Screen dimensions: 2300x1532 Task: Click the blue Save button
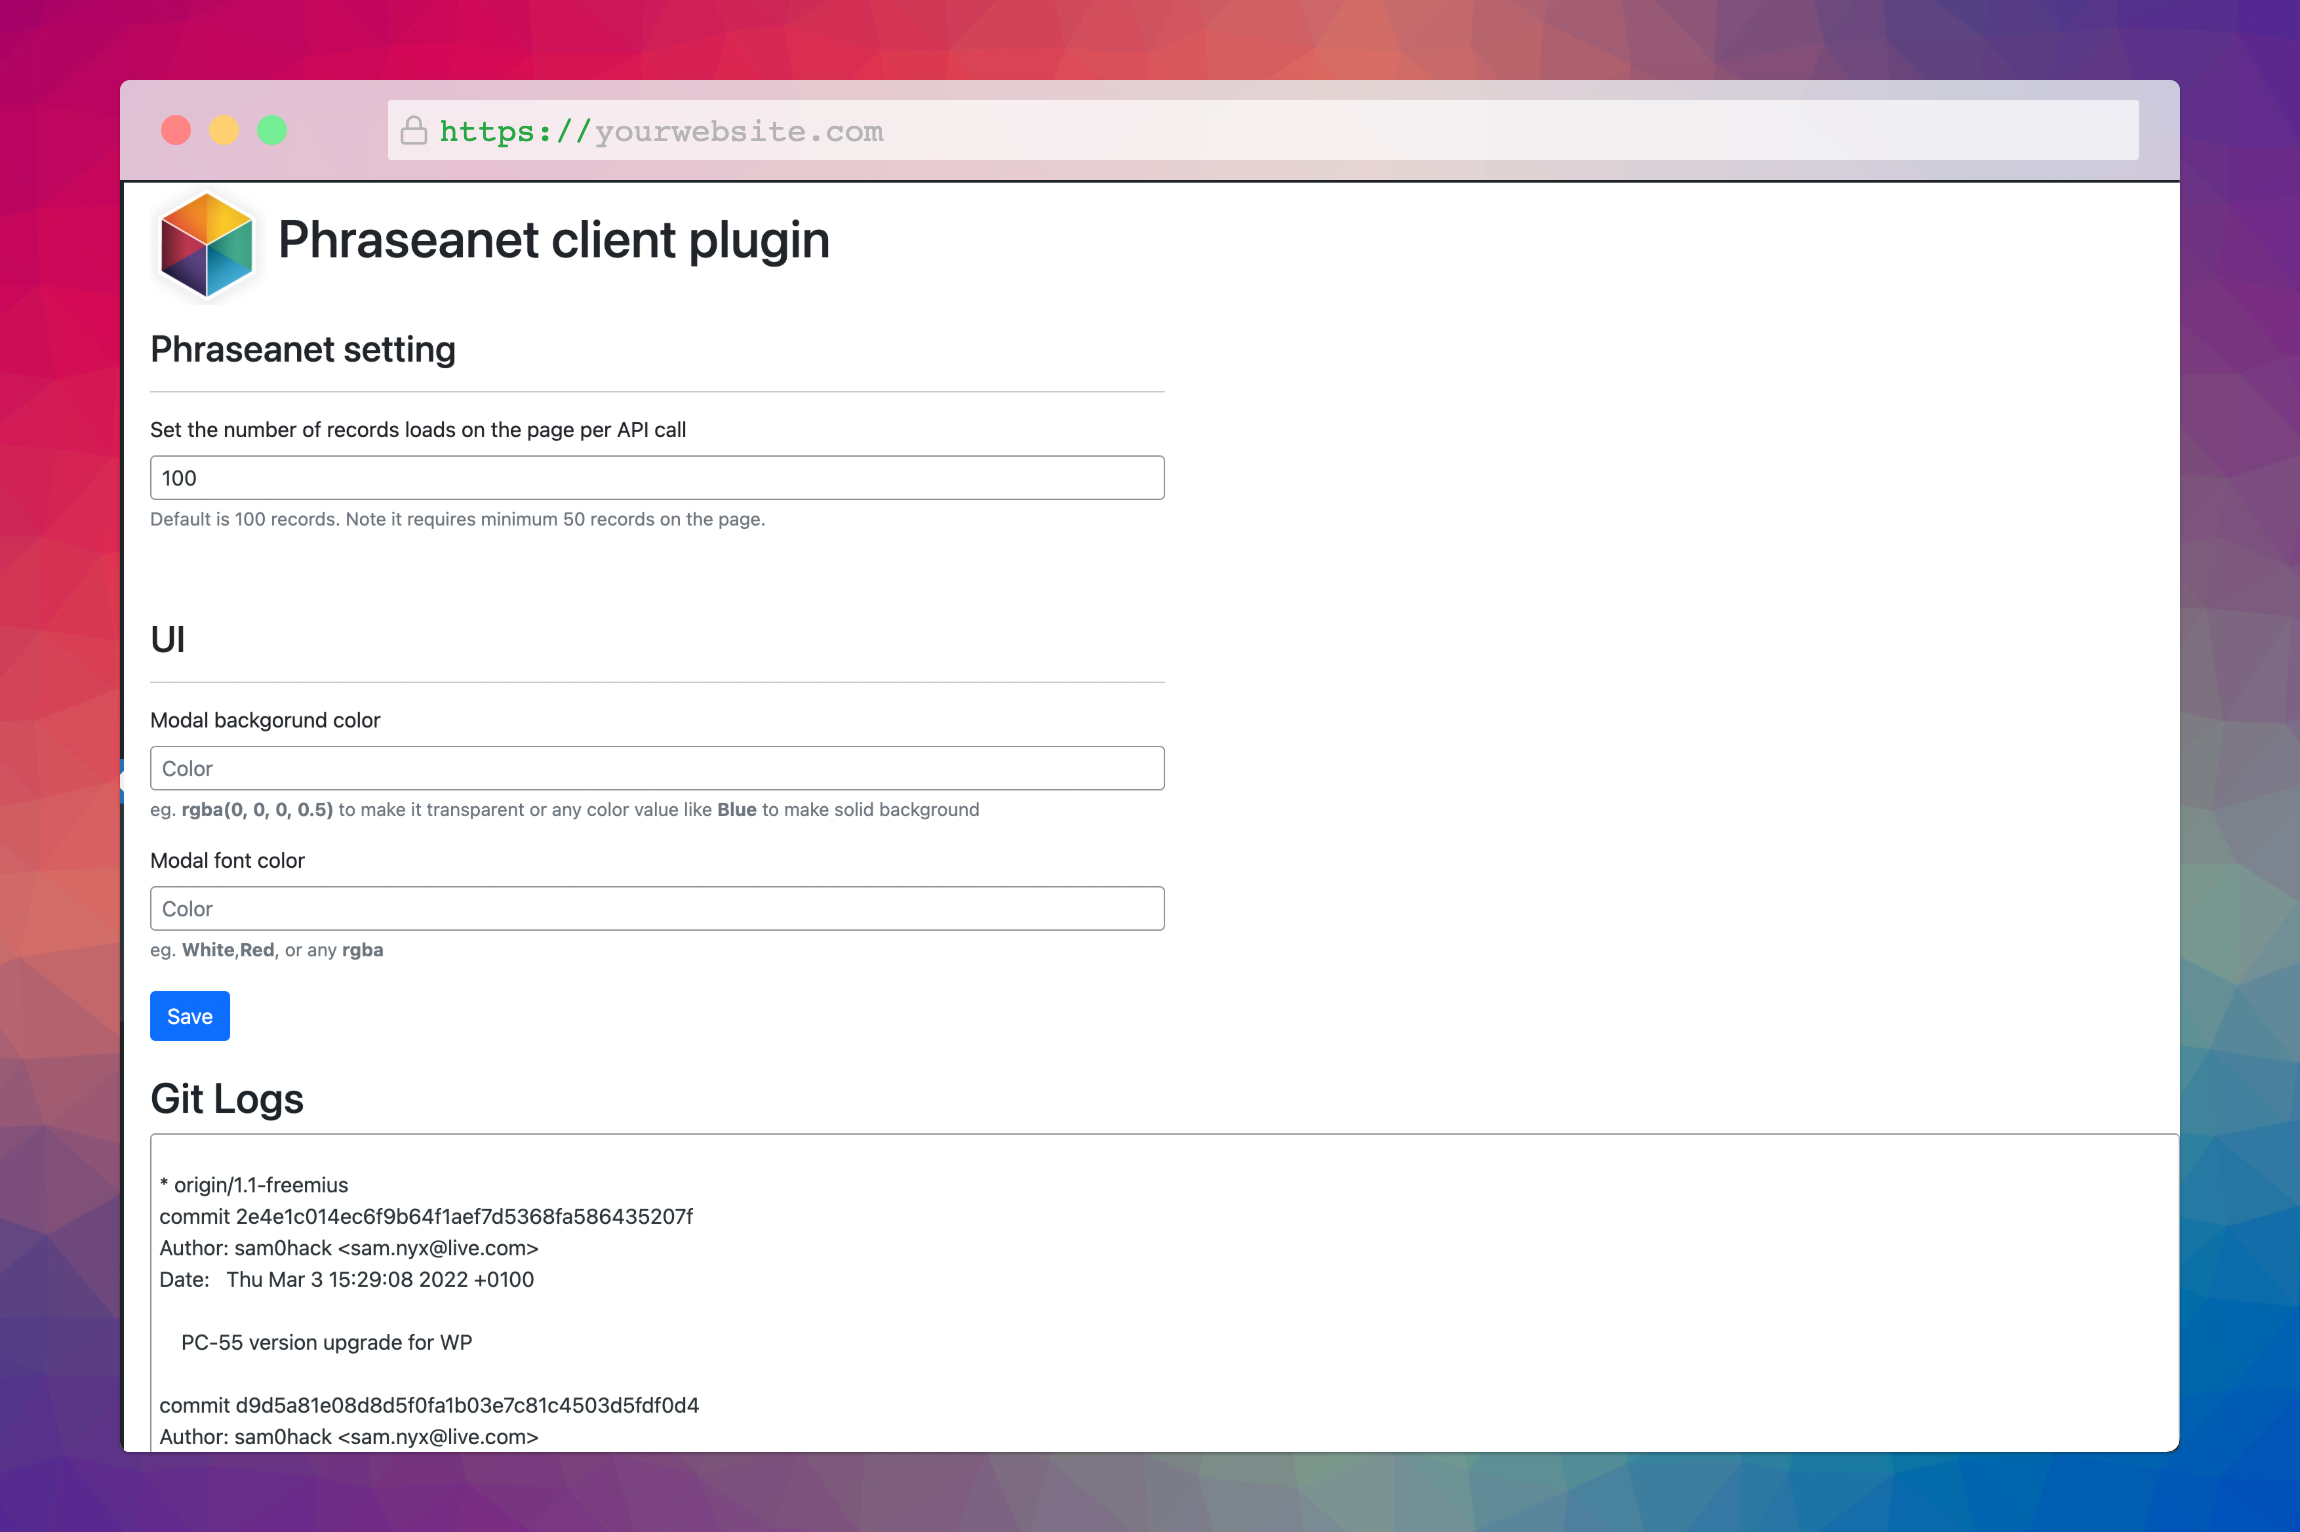point(190,1016)
